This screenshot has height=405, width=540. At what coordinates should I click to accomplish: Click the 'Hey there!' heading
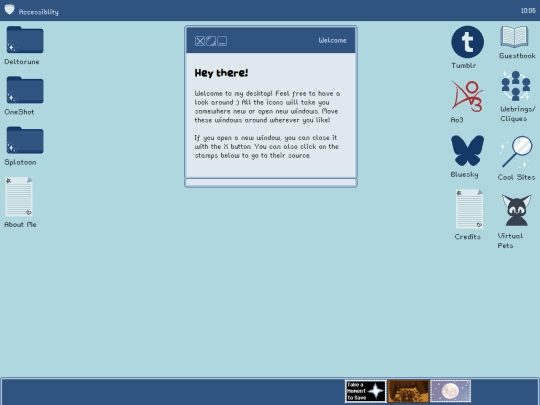[221, 73]
